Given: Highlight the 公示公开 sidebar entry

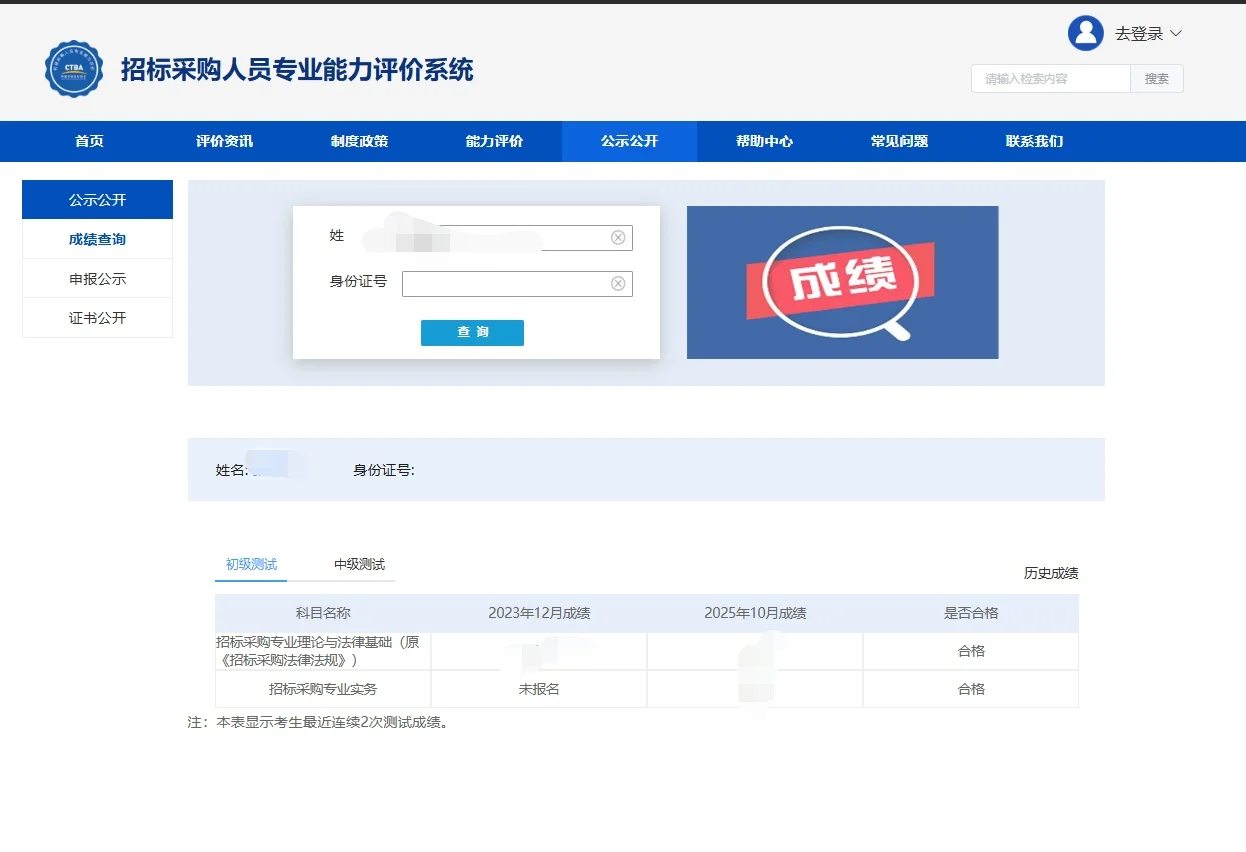Looking at the screenshot, I should click(97, 199).
